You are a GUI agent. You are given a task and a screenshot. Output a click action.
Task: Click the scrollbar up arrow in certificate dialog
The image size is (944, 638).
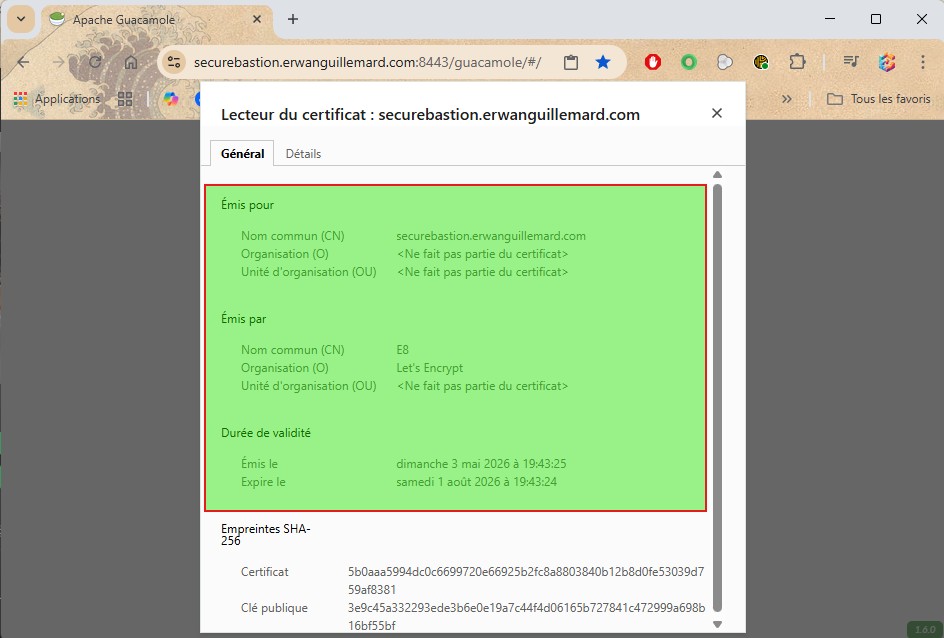717,175
